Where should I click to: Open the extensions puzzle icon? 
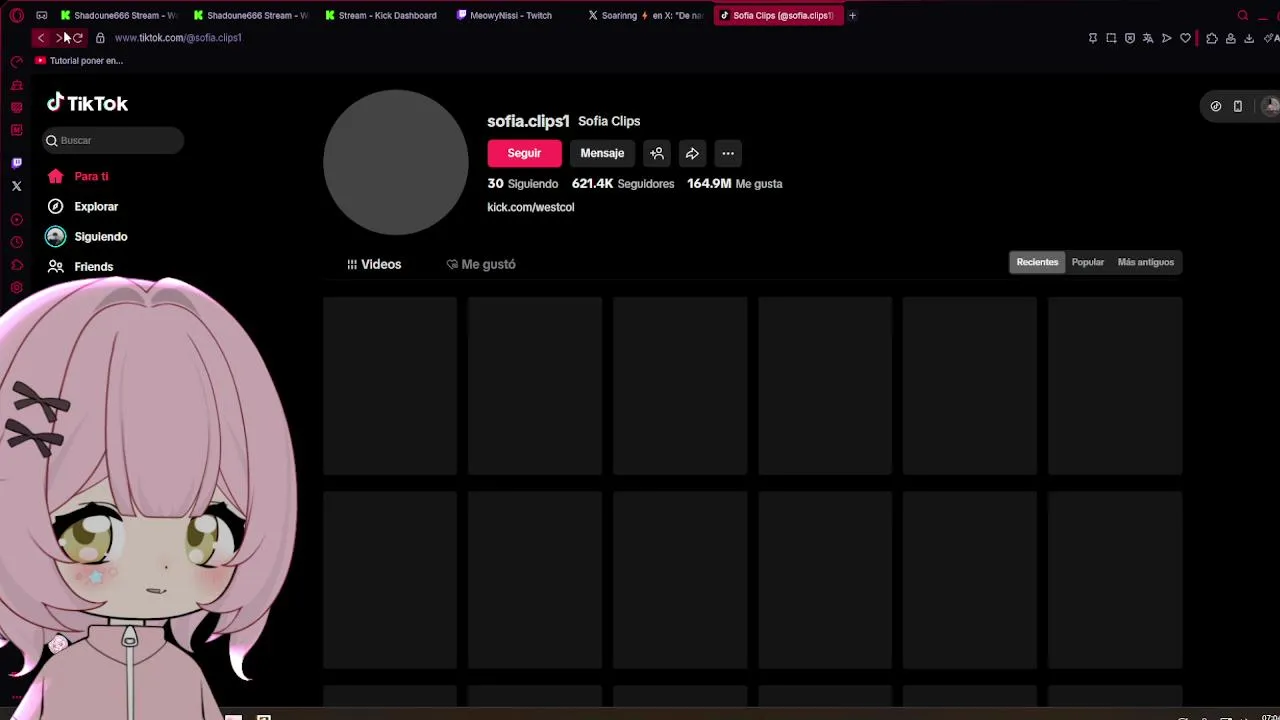point(1212,38)
